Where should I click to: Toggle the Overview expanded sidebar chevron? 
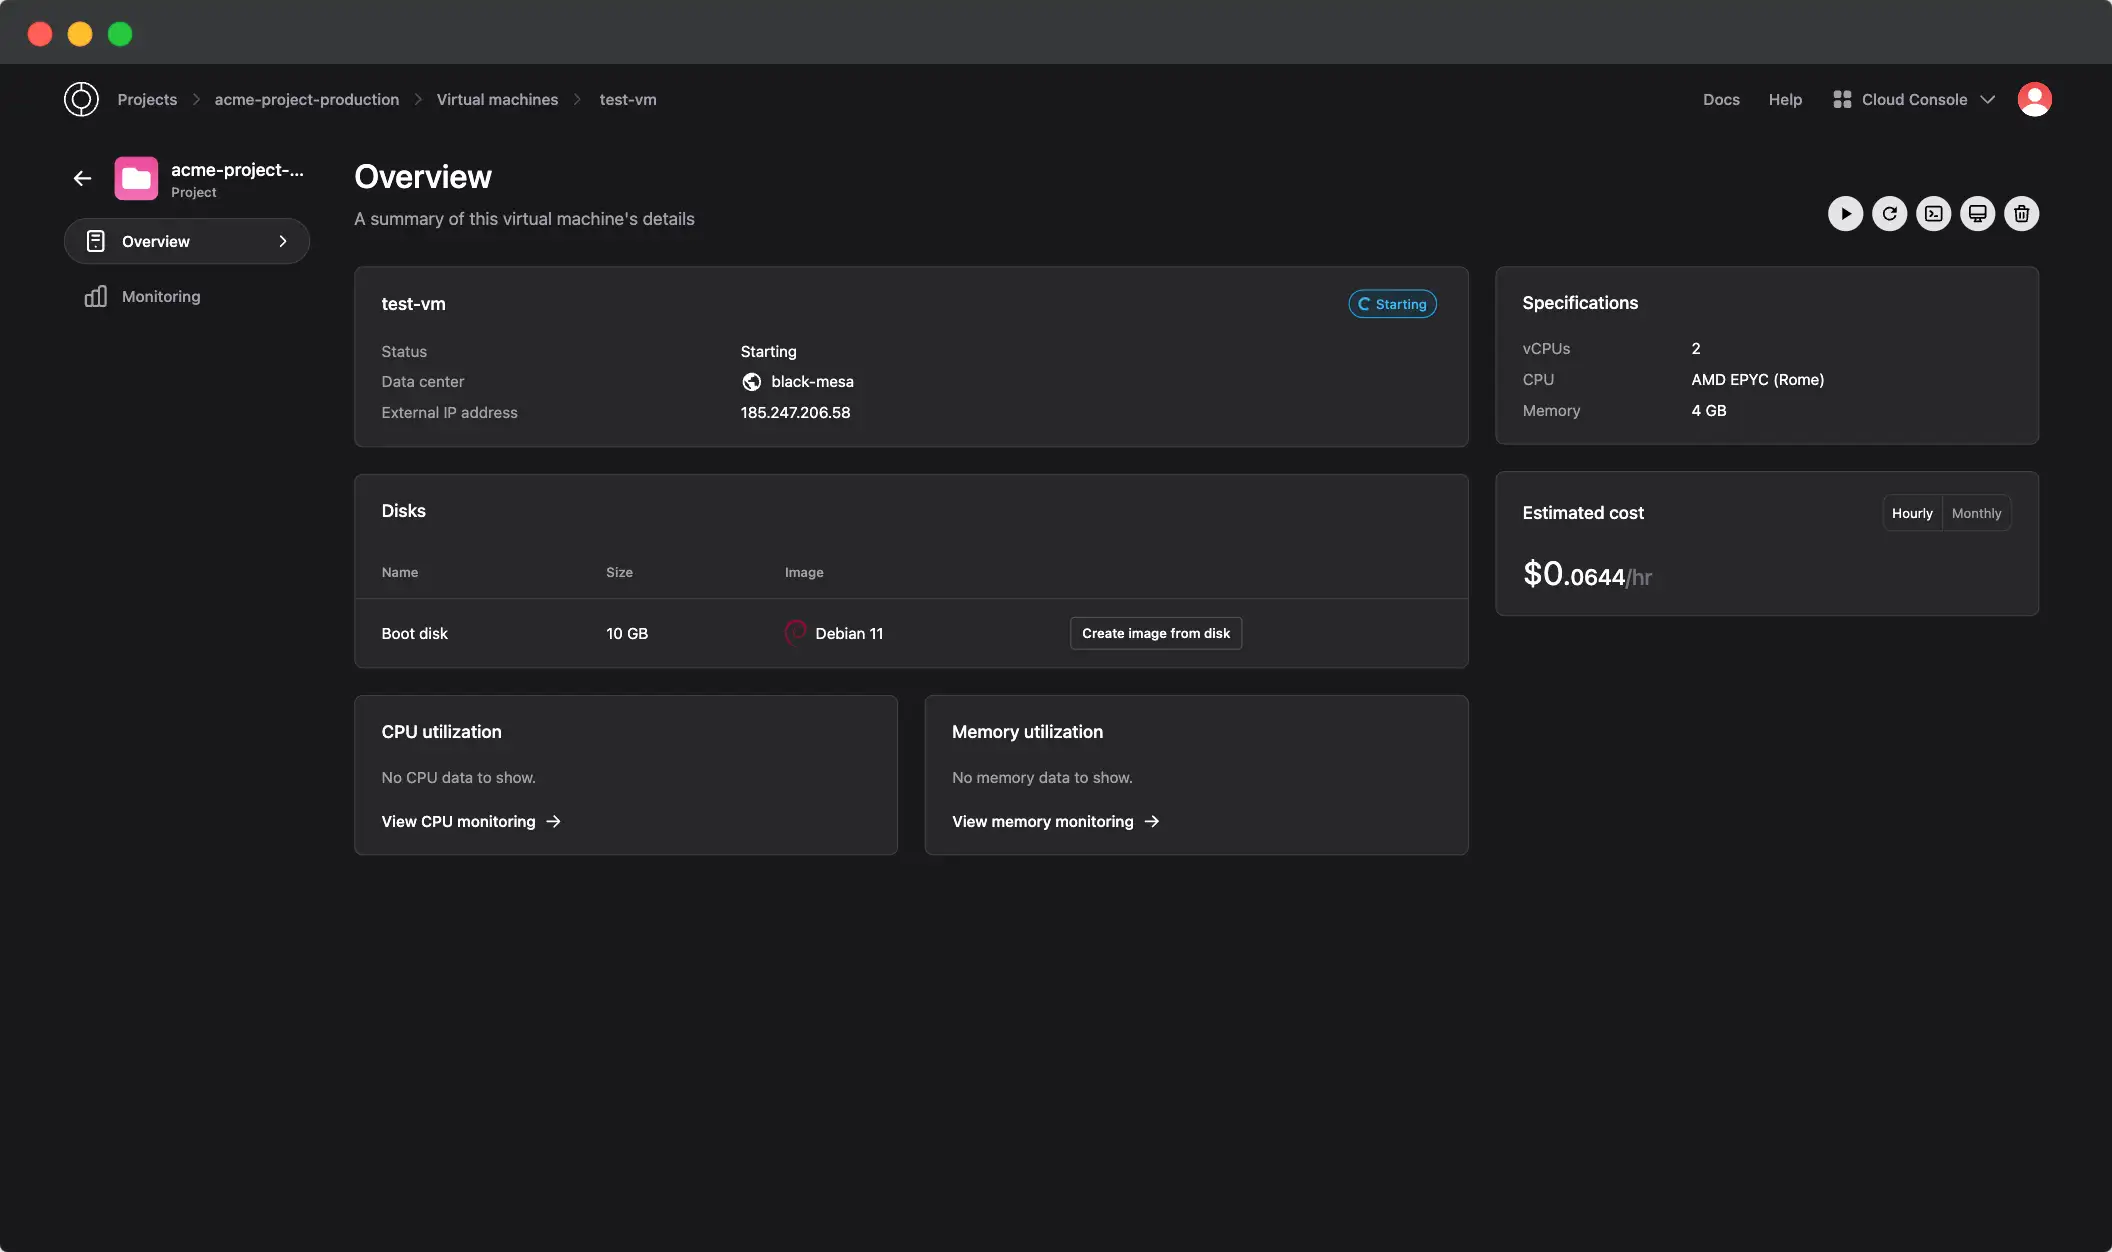click(x=283, y=241)
